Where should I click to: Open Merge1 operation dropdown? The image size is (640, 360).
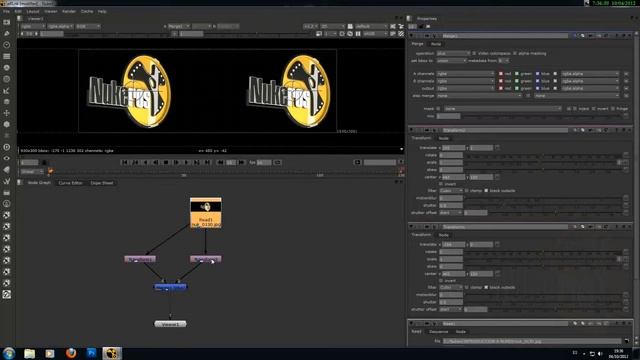click(x=453, y=53)
